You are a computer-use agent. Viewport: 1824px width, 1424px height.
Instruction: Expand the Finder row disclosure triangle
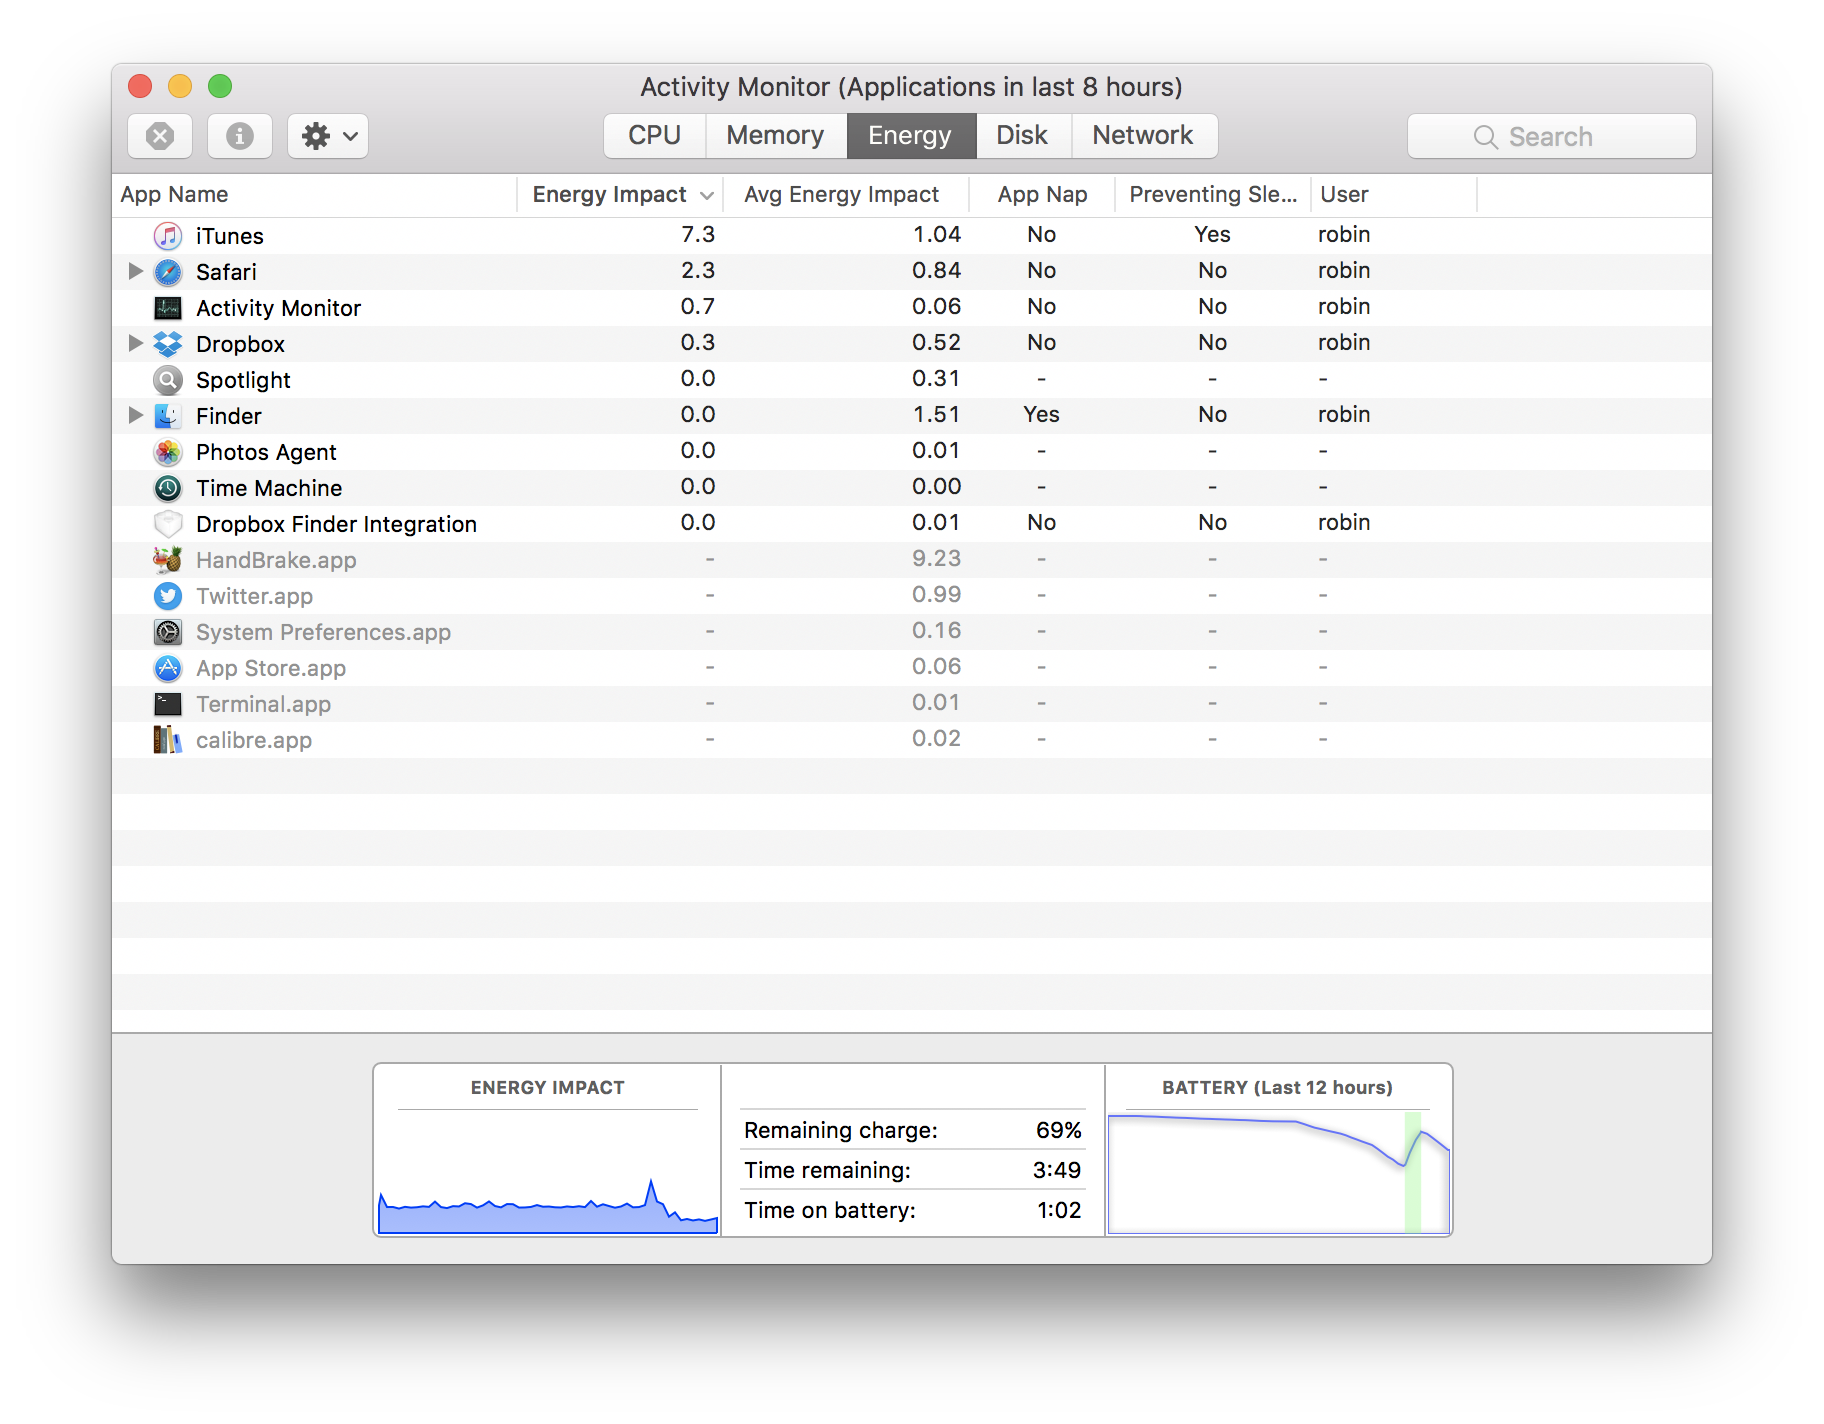[x=136, y=415]
